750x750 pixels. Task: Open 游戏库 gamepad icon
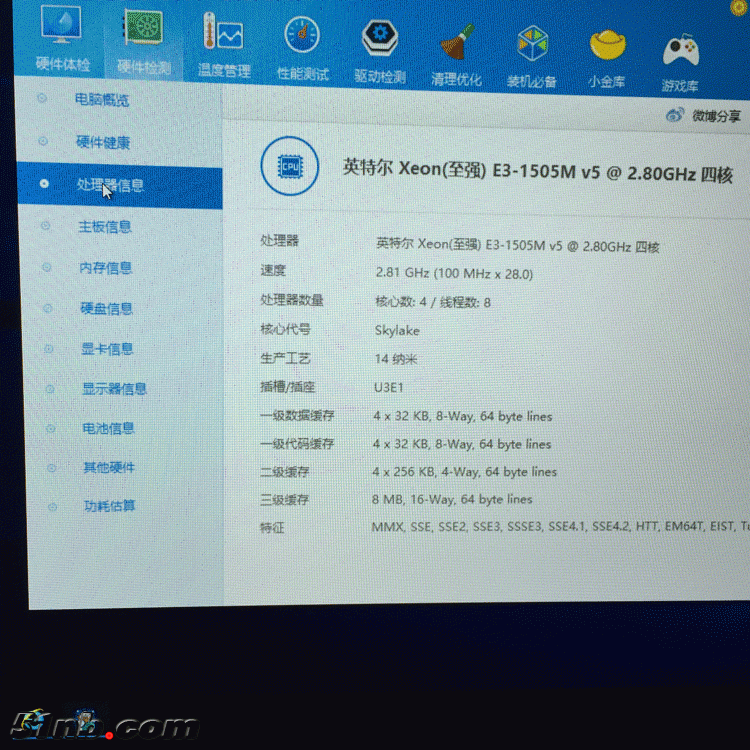point(681,50)
